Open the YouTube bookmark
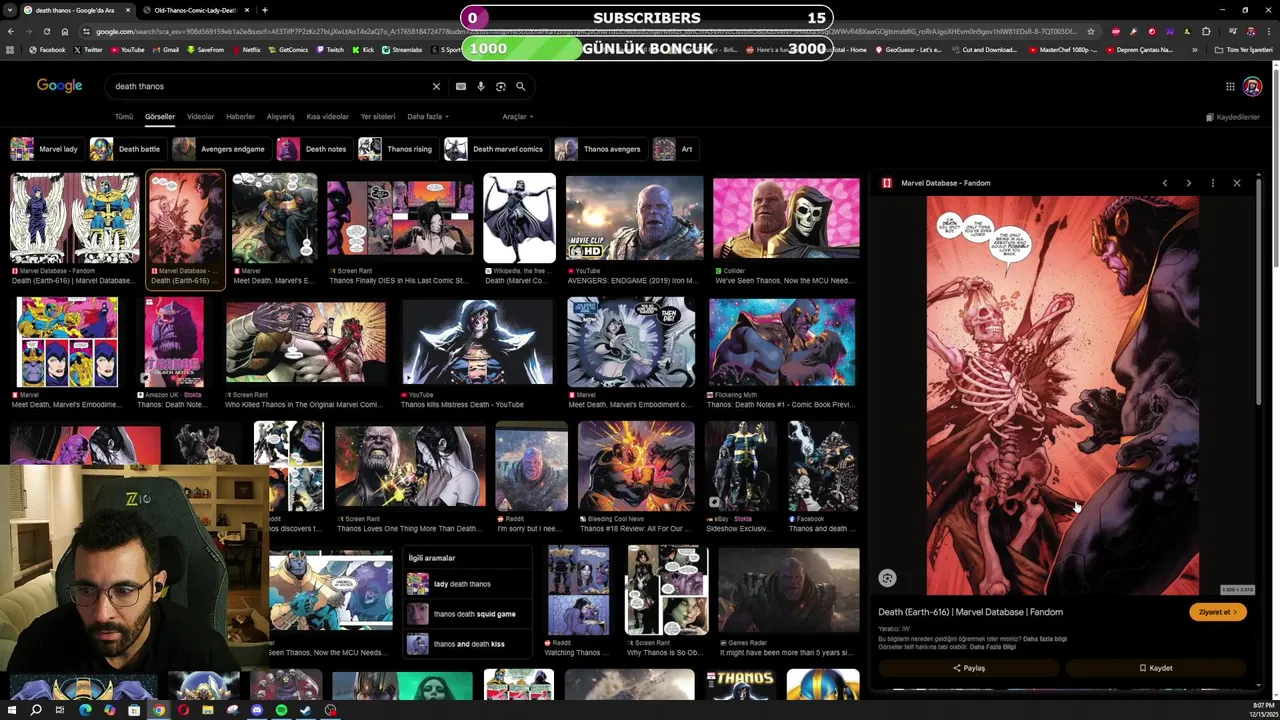This screenshot has width=1280, height=720. (x=127, y=49)
